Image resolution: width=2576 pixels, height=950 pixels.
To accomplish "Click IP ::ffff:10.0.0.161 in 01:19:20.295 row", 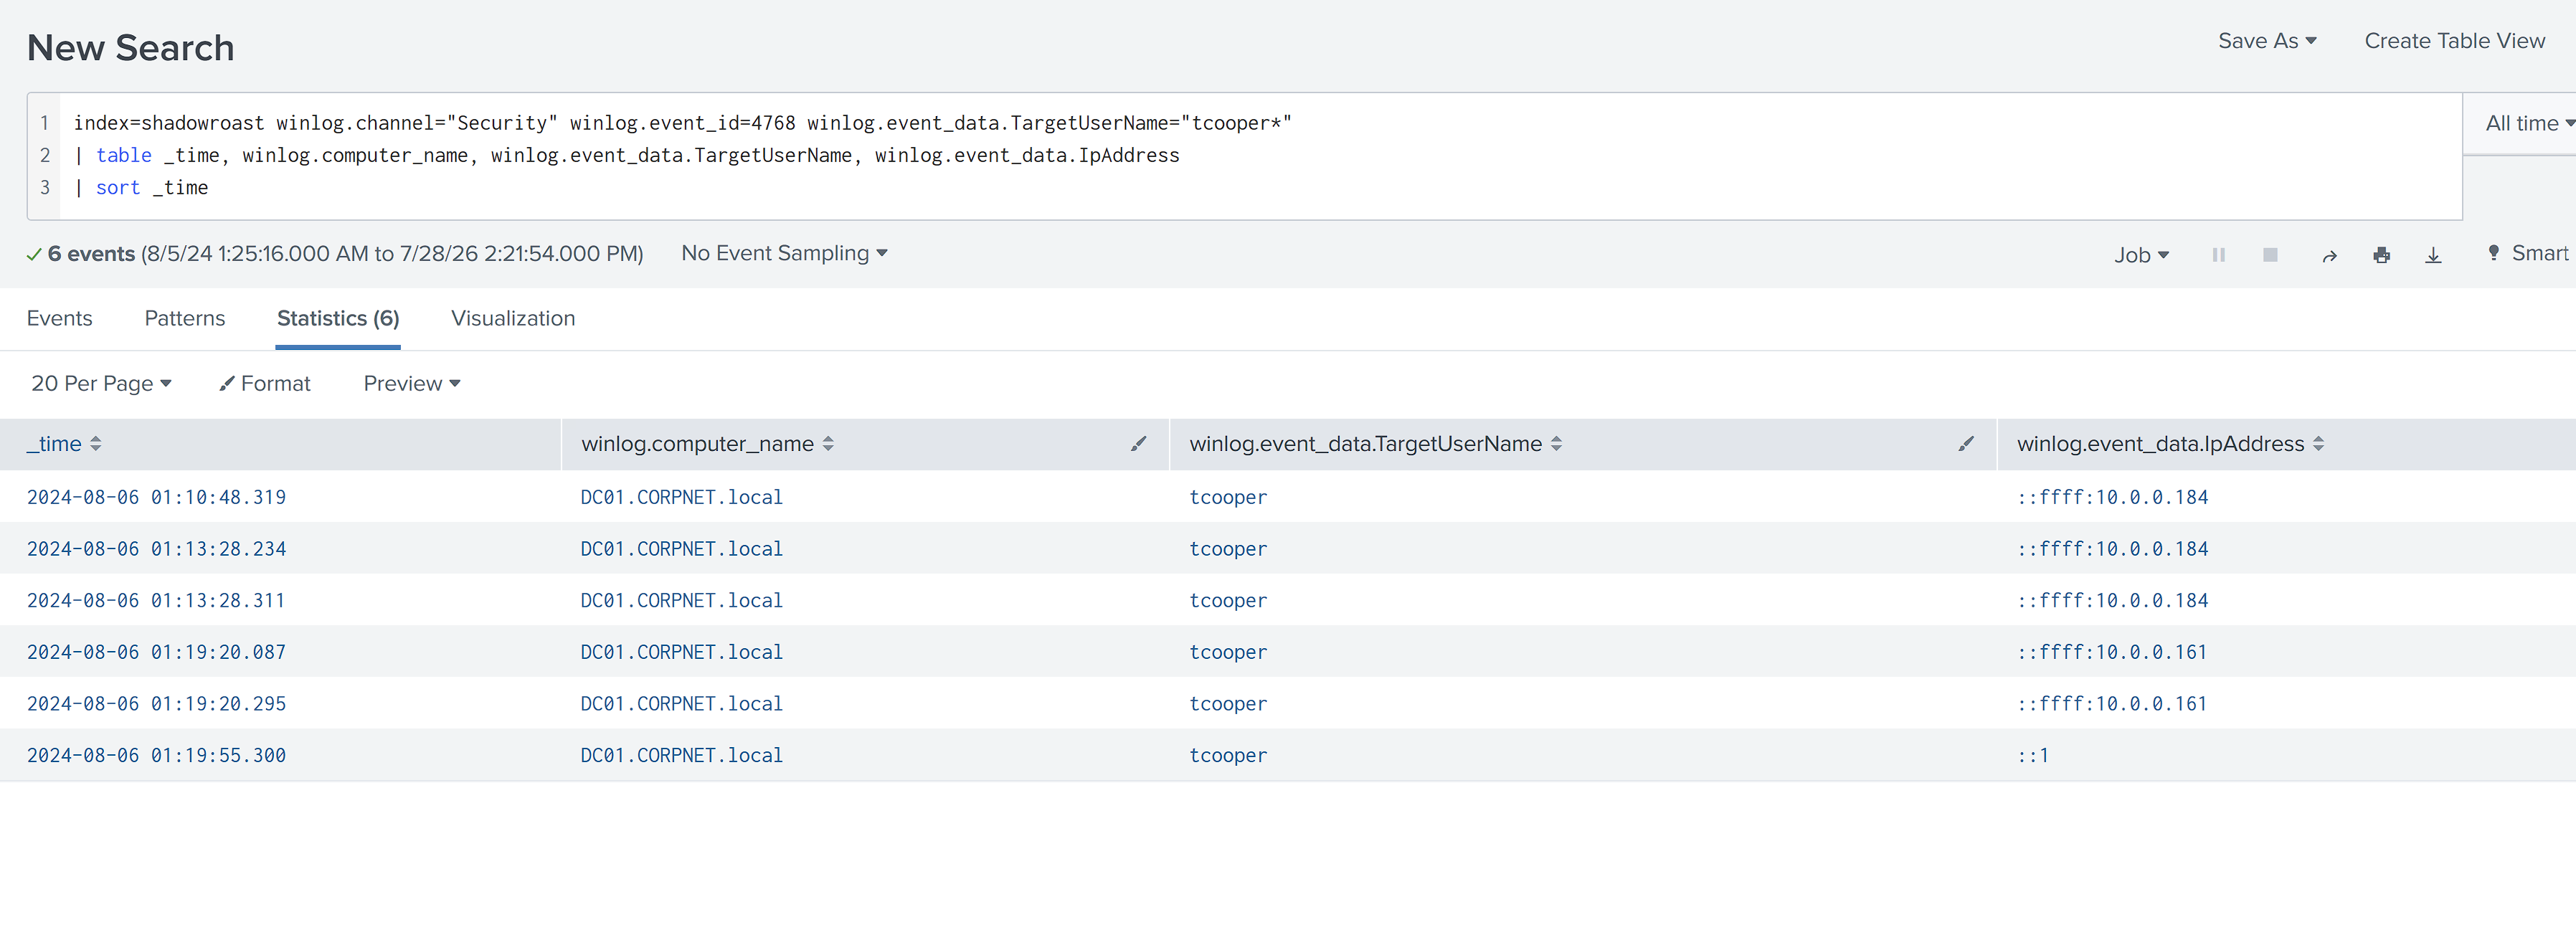I will pyautogui.click(x=2112, y=704).
